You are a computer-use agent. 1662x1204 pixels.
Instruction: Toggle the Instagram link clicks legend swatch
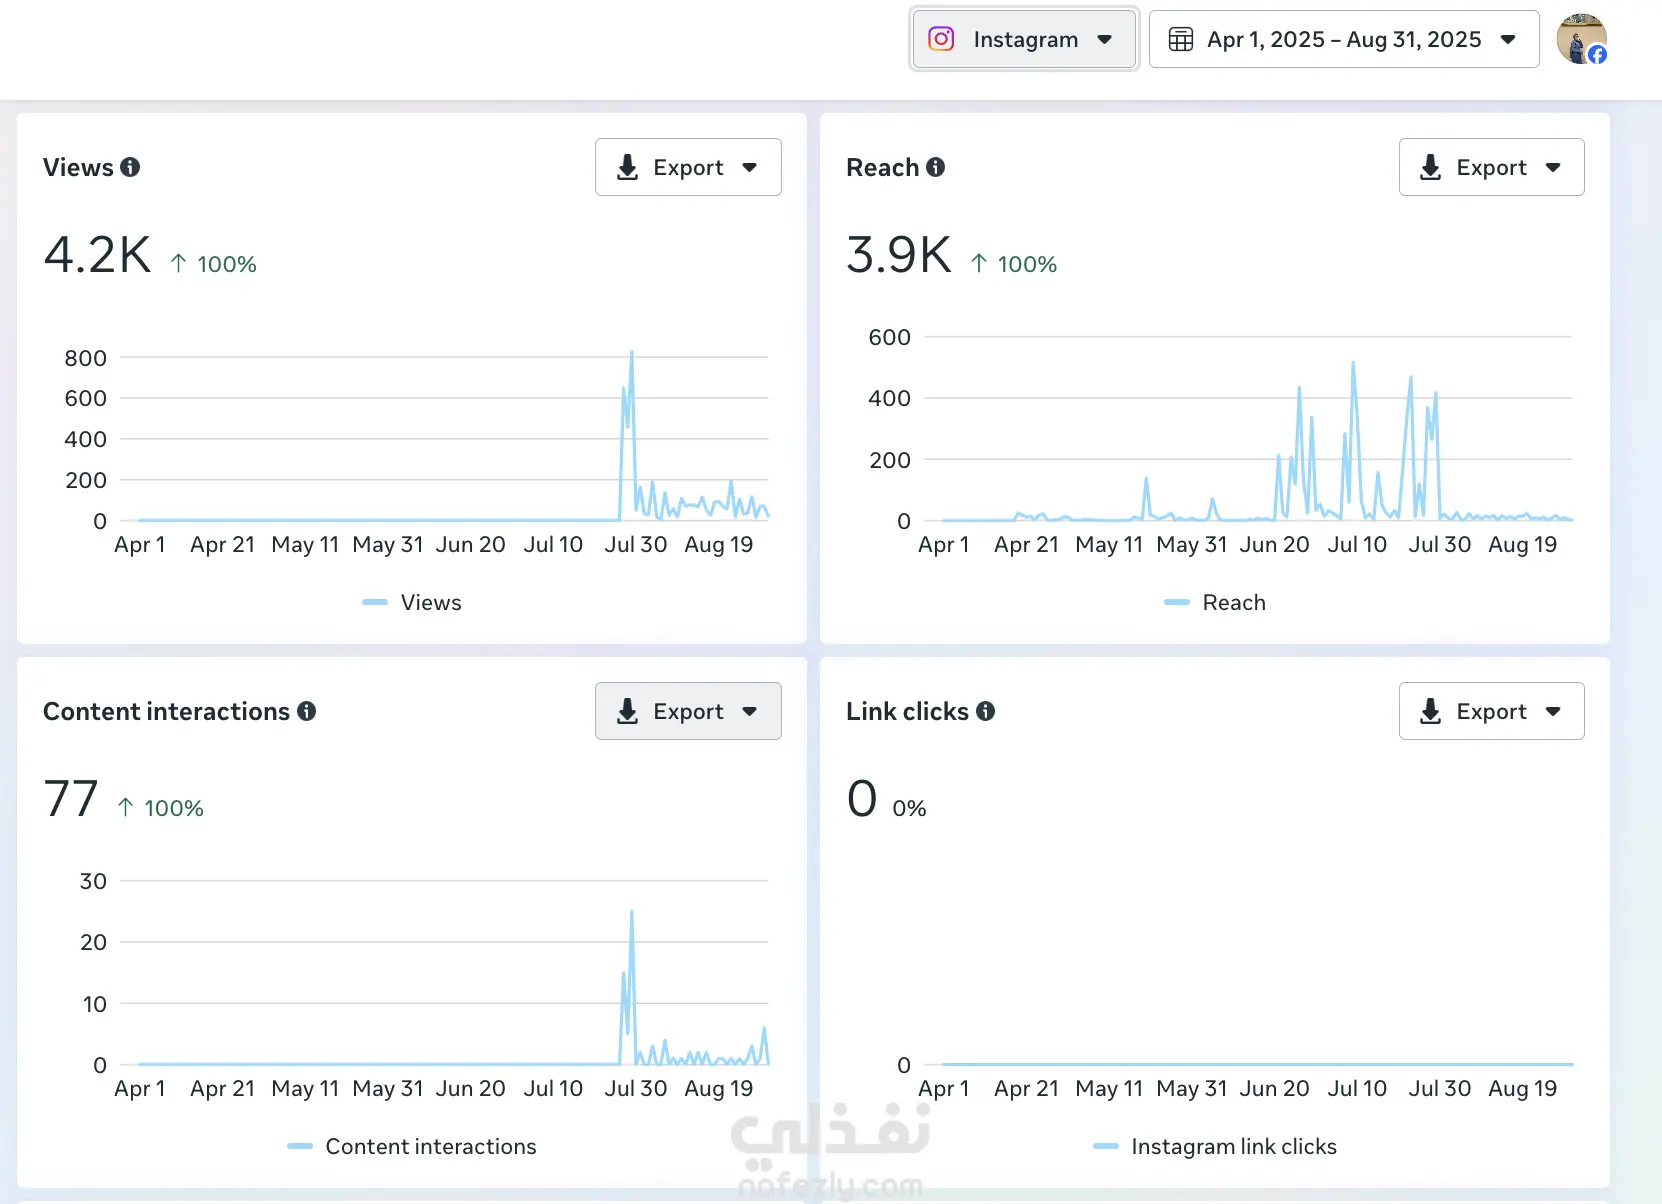tap(1106, 1146)
